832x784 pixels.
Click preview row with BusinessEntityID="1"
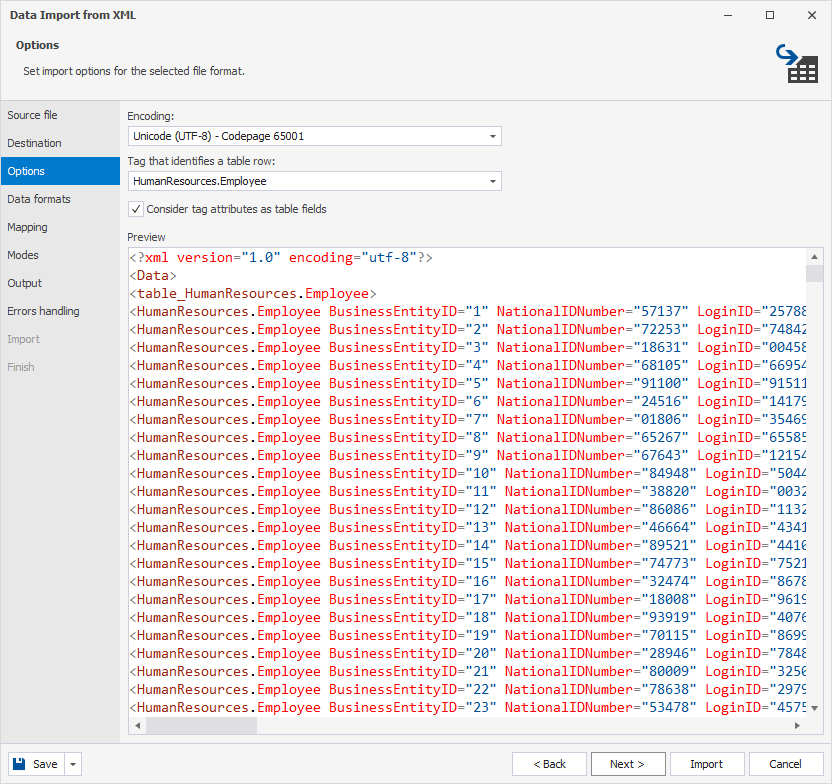tap(467, 312)
